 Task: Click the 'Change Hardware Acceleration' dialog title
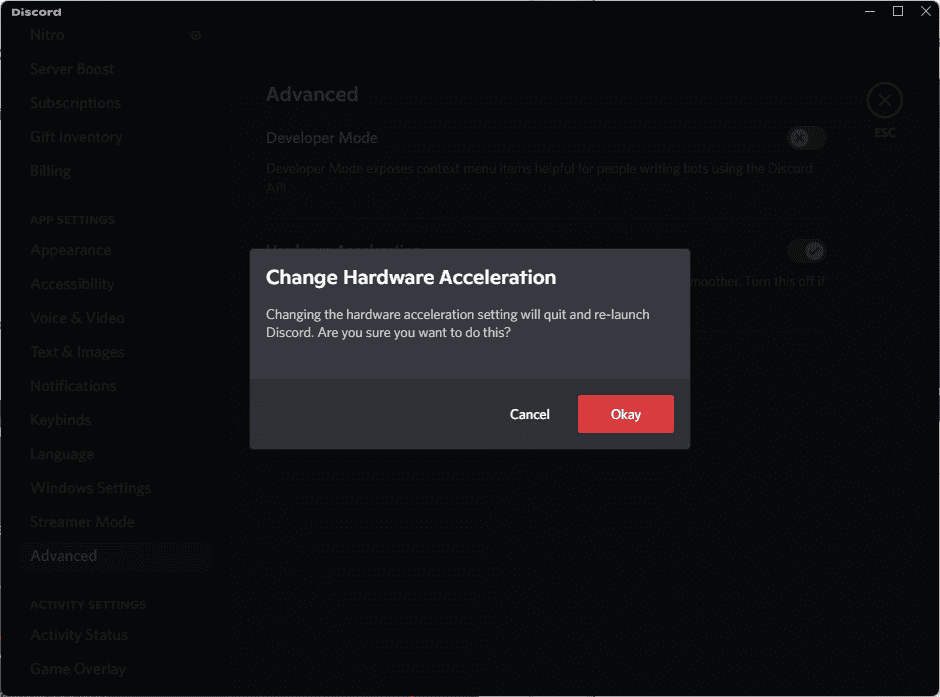point(411,277)
